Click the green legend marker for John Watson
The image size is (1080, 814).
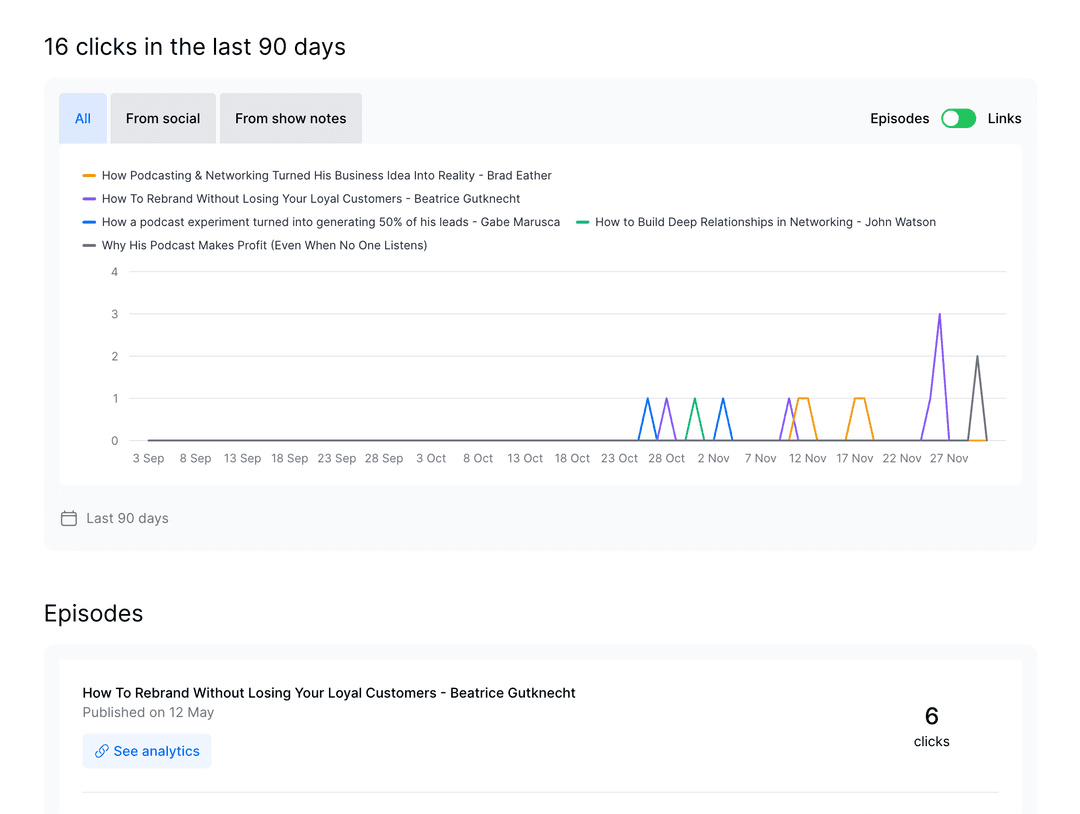point(583,222)
